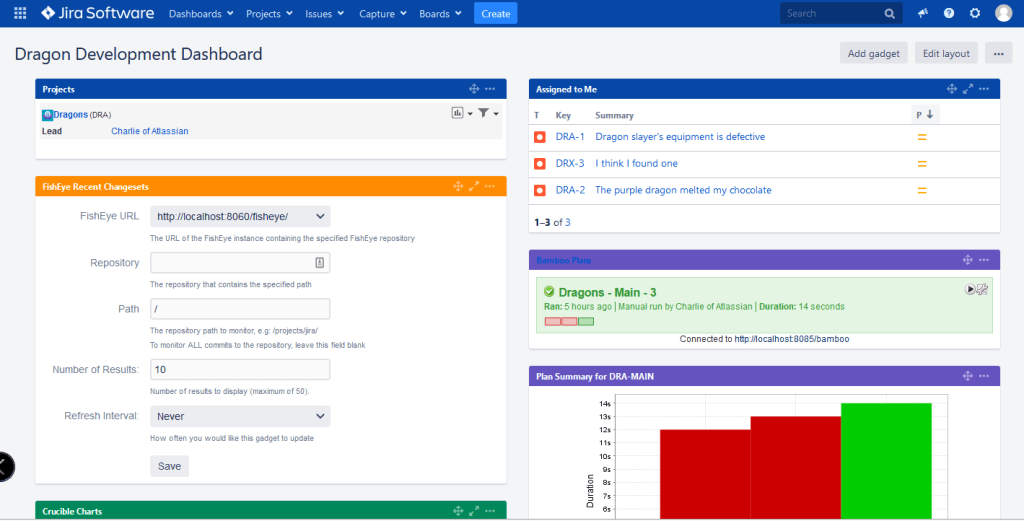Open FishEye Recent Changesets gadget options menu
Viewport: 1024px width, 521px height.
click(490, 186)
